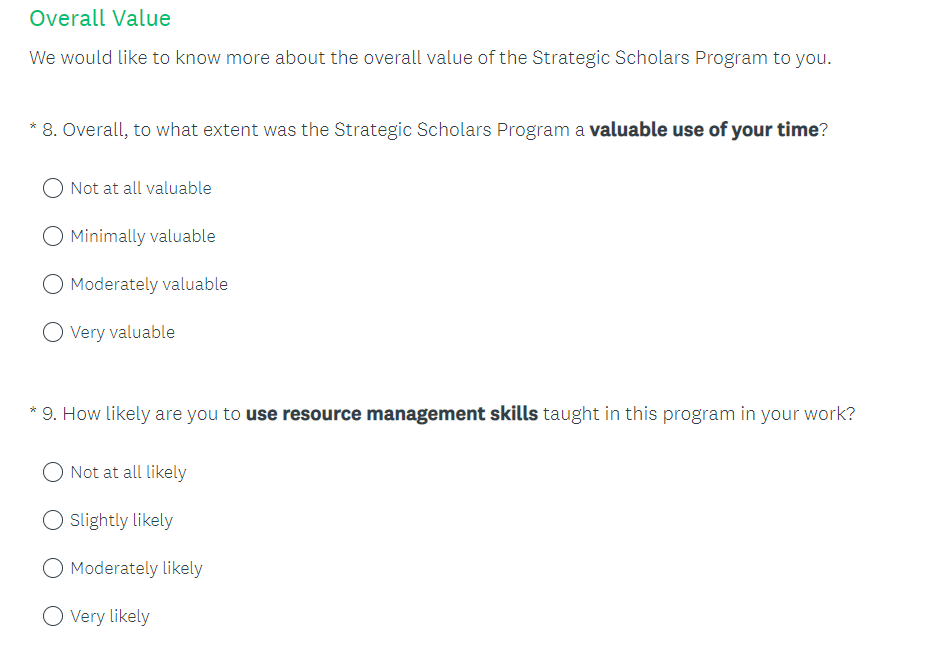Mark the 'Very likely' radio circle
This screenshot has width=930, height=645.
53,616
